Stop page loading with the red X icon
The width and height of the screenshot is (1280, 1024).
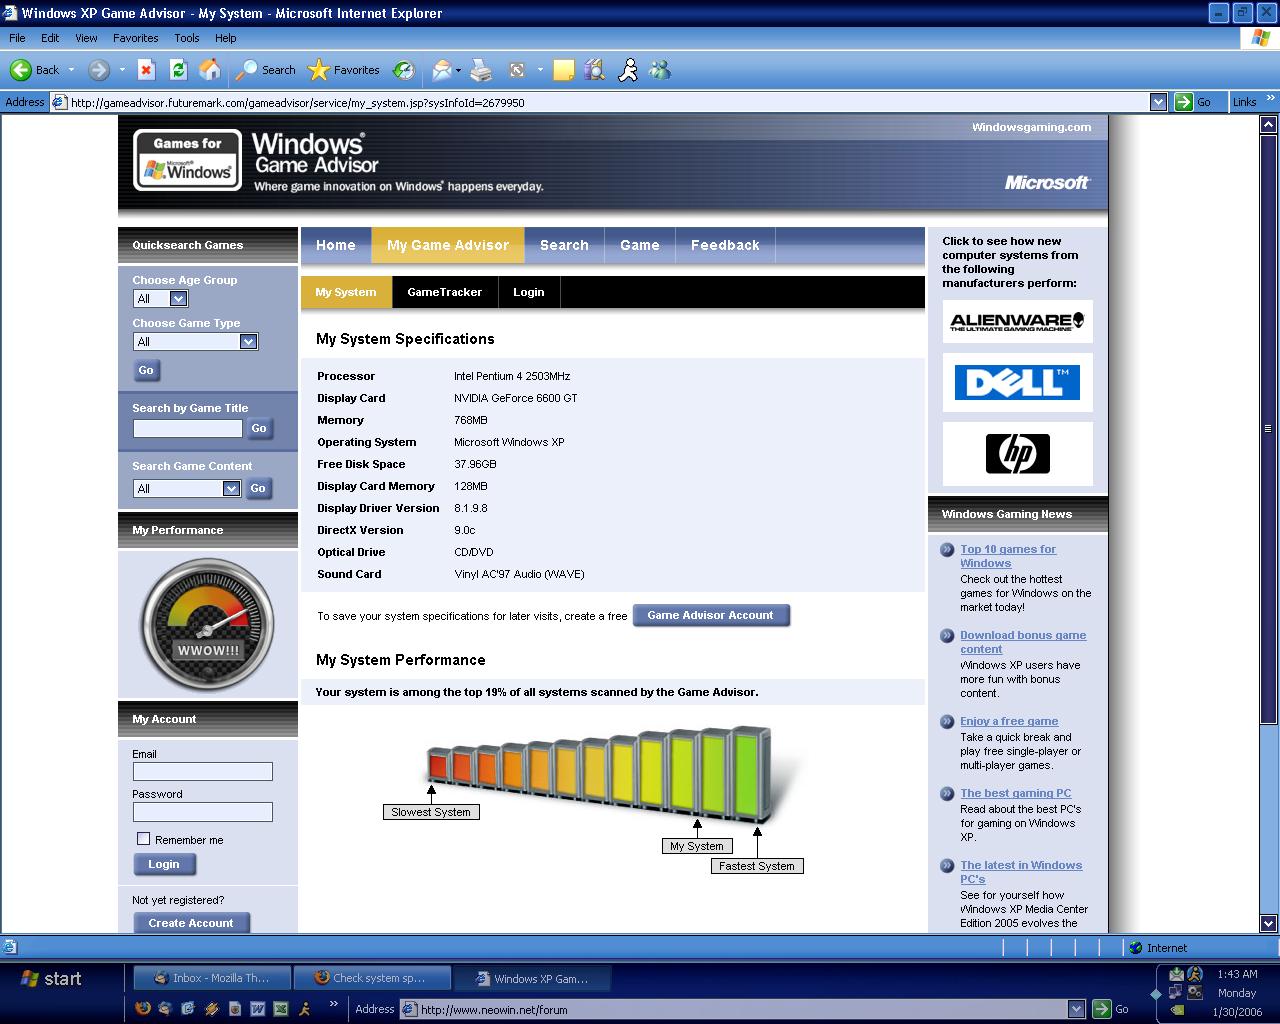(x=145, y=70)
